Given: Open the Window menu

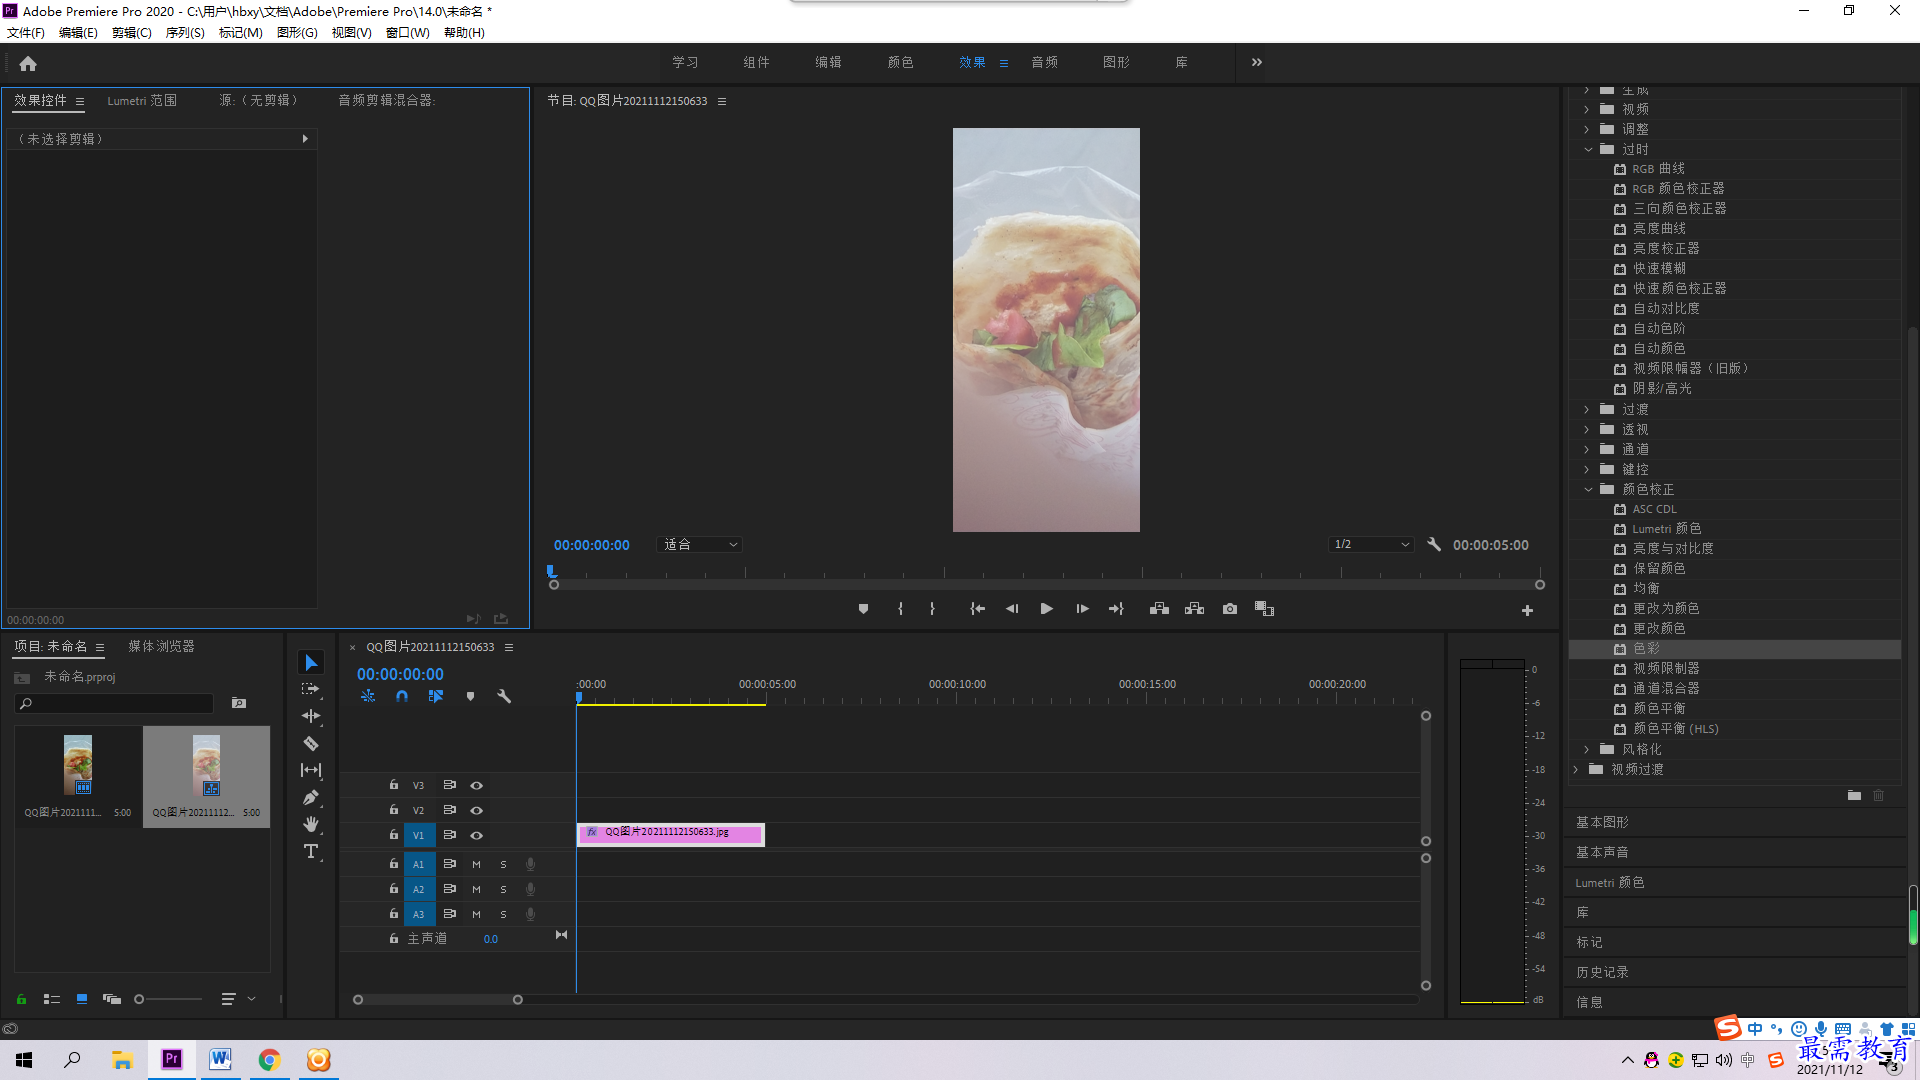Looking at the screenshot, I should pos(408,33).
